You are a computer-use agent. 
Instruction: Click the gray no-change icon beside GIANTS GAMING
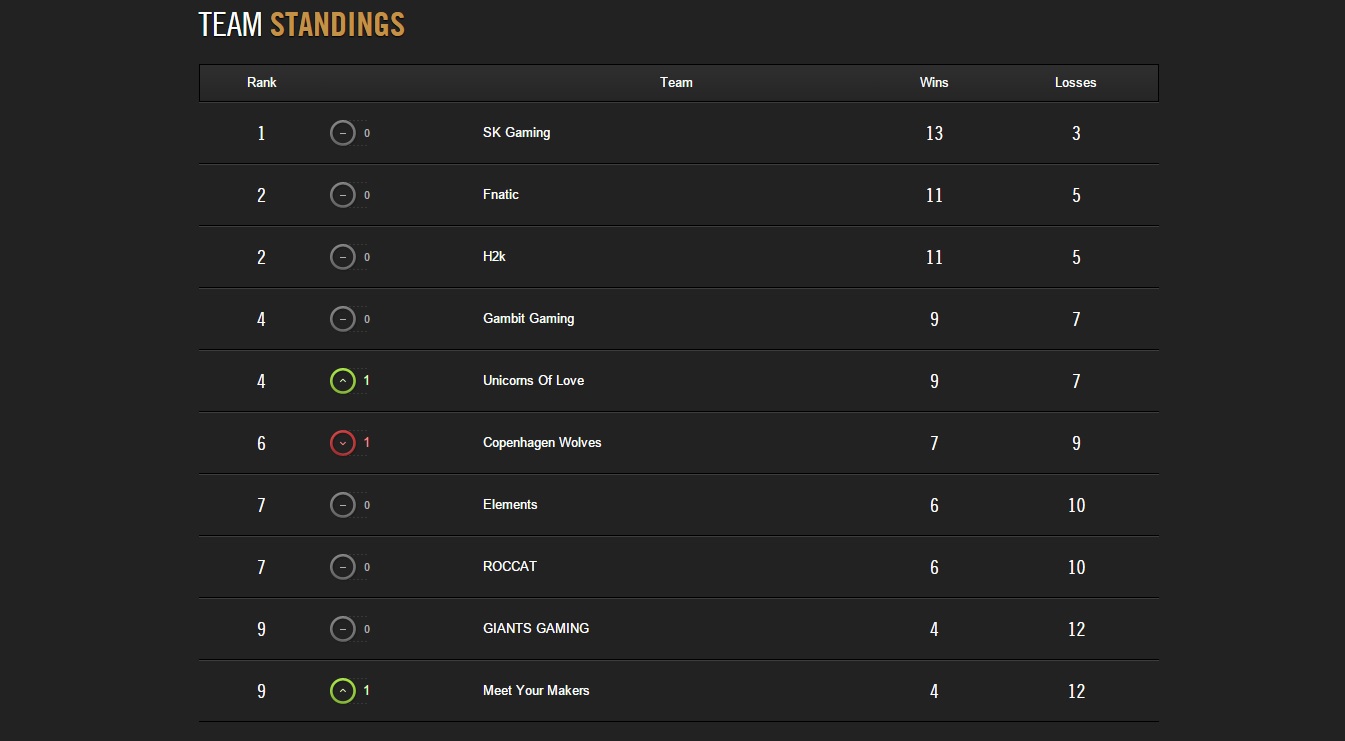point(343,629)
